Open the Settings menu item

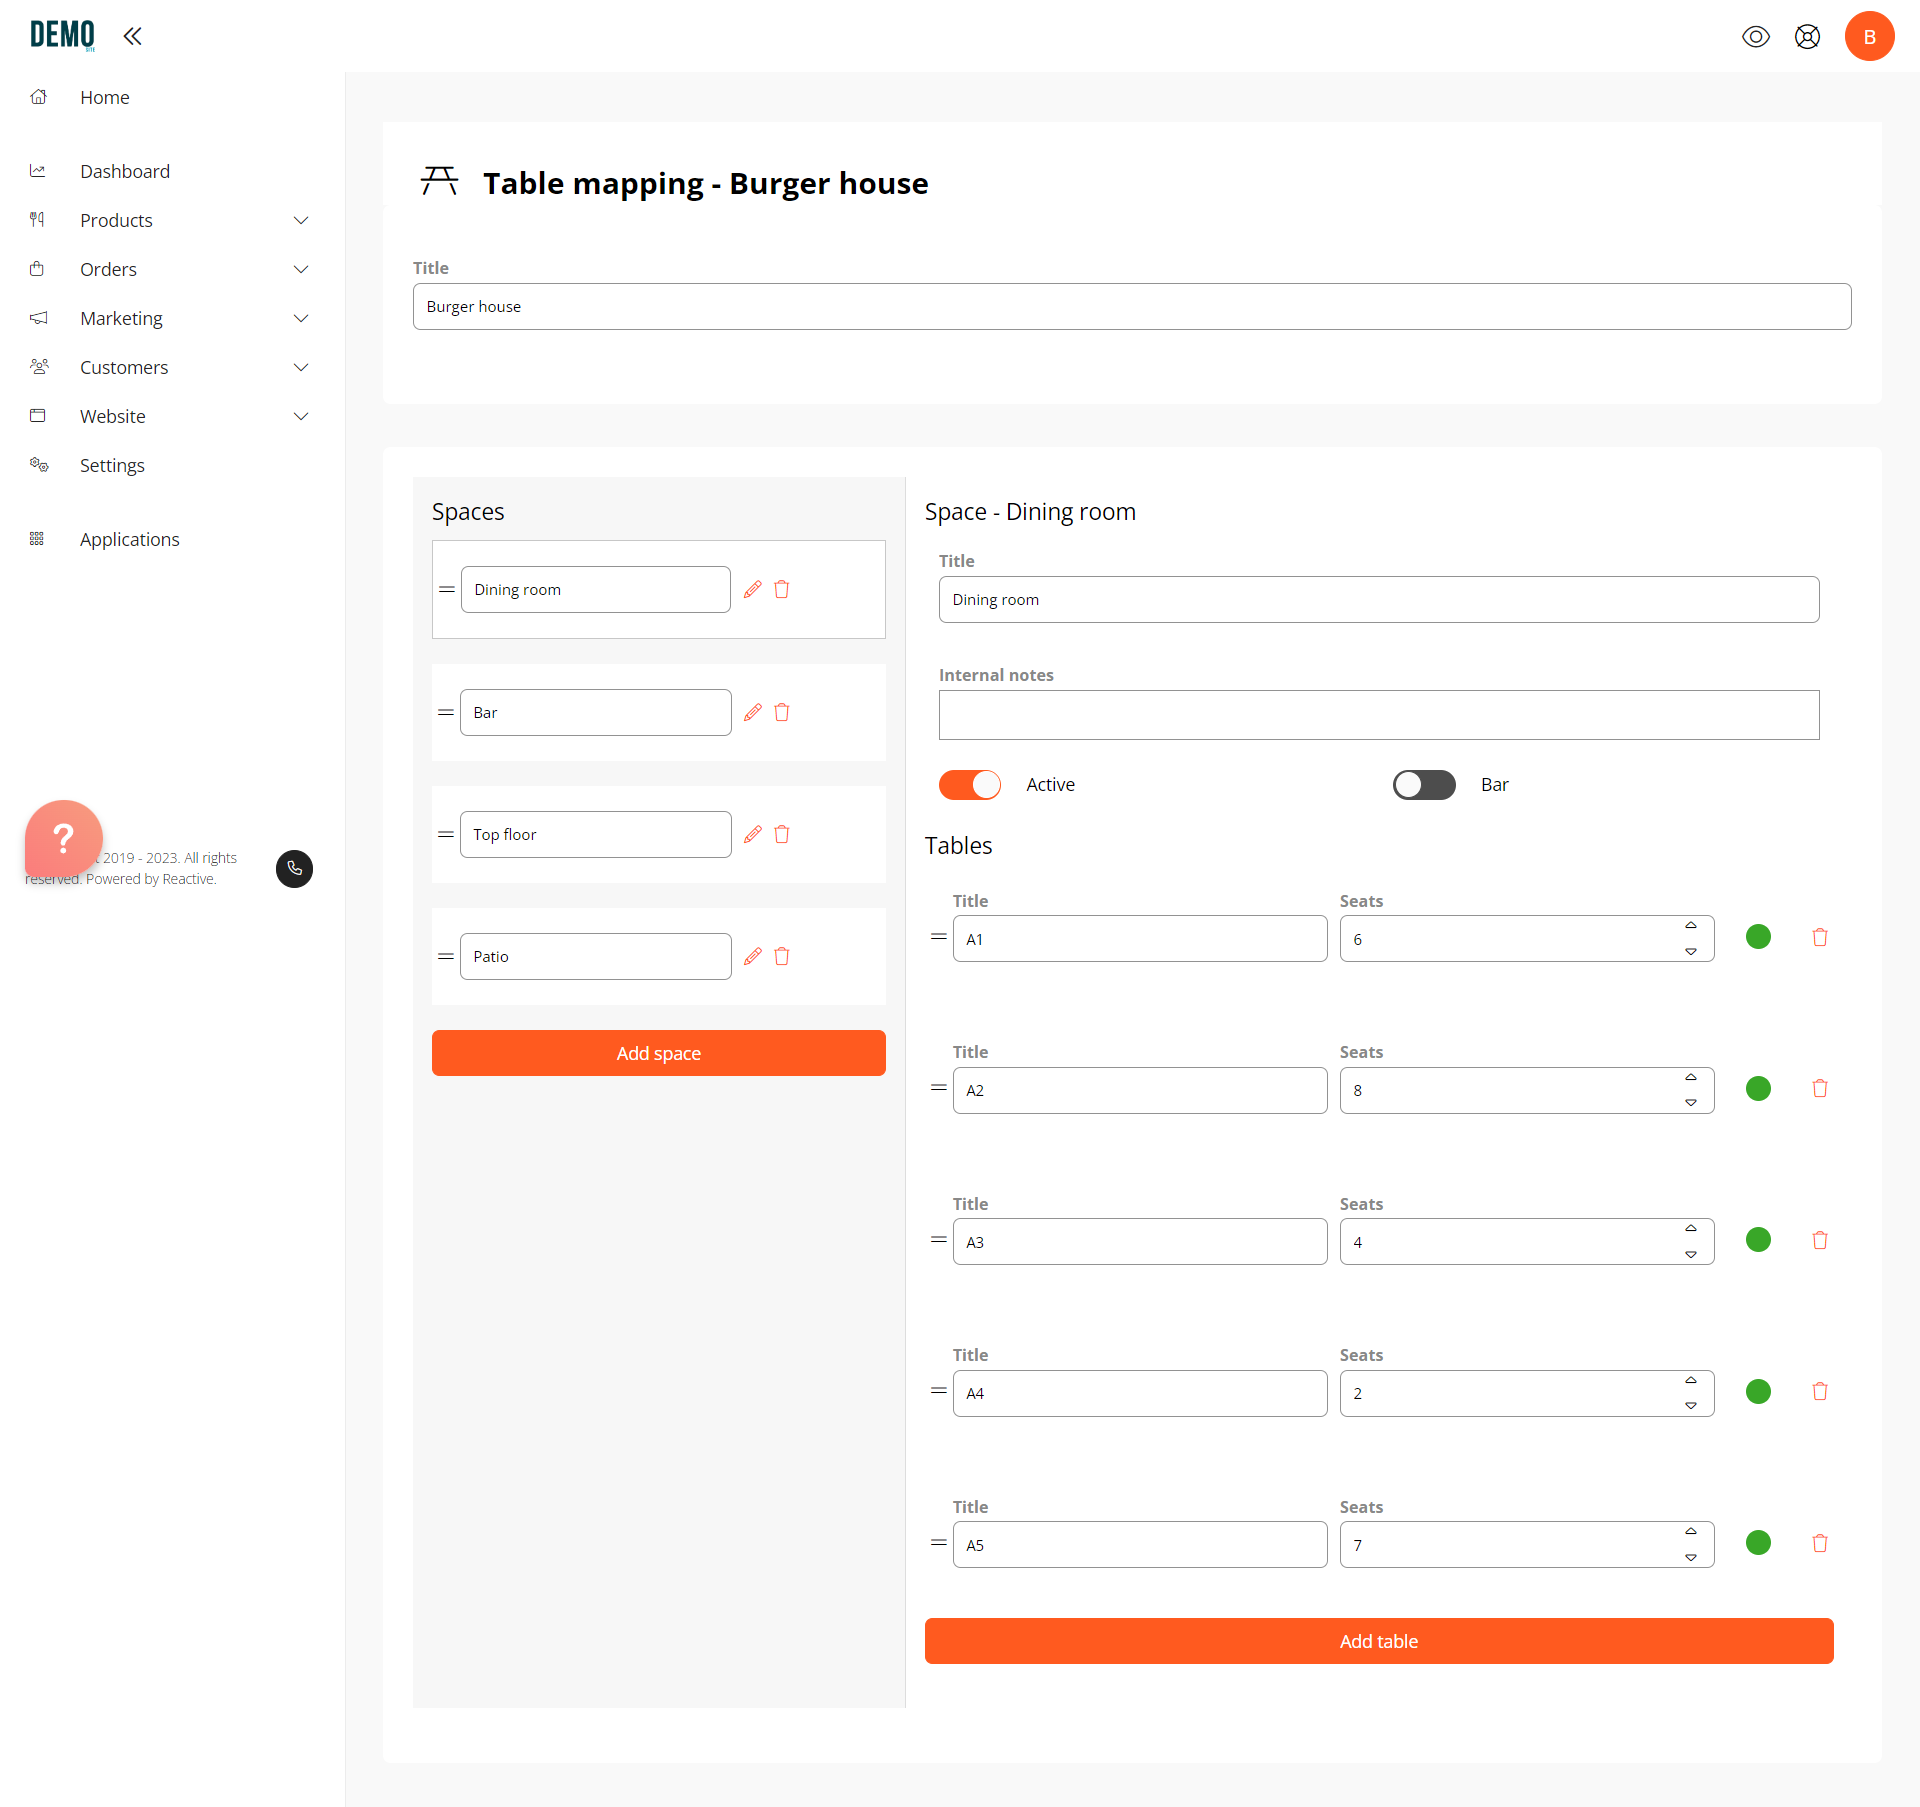(x=110, y=464)
